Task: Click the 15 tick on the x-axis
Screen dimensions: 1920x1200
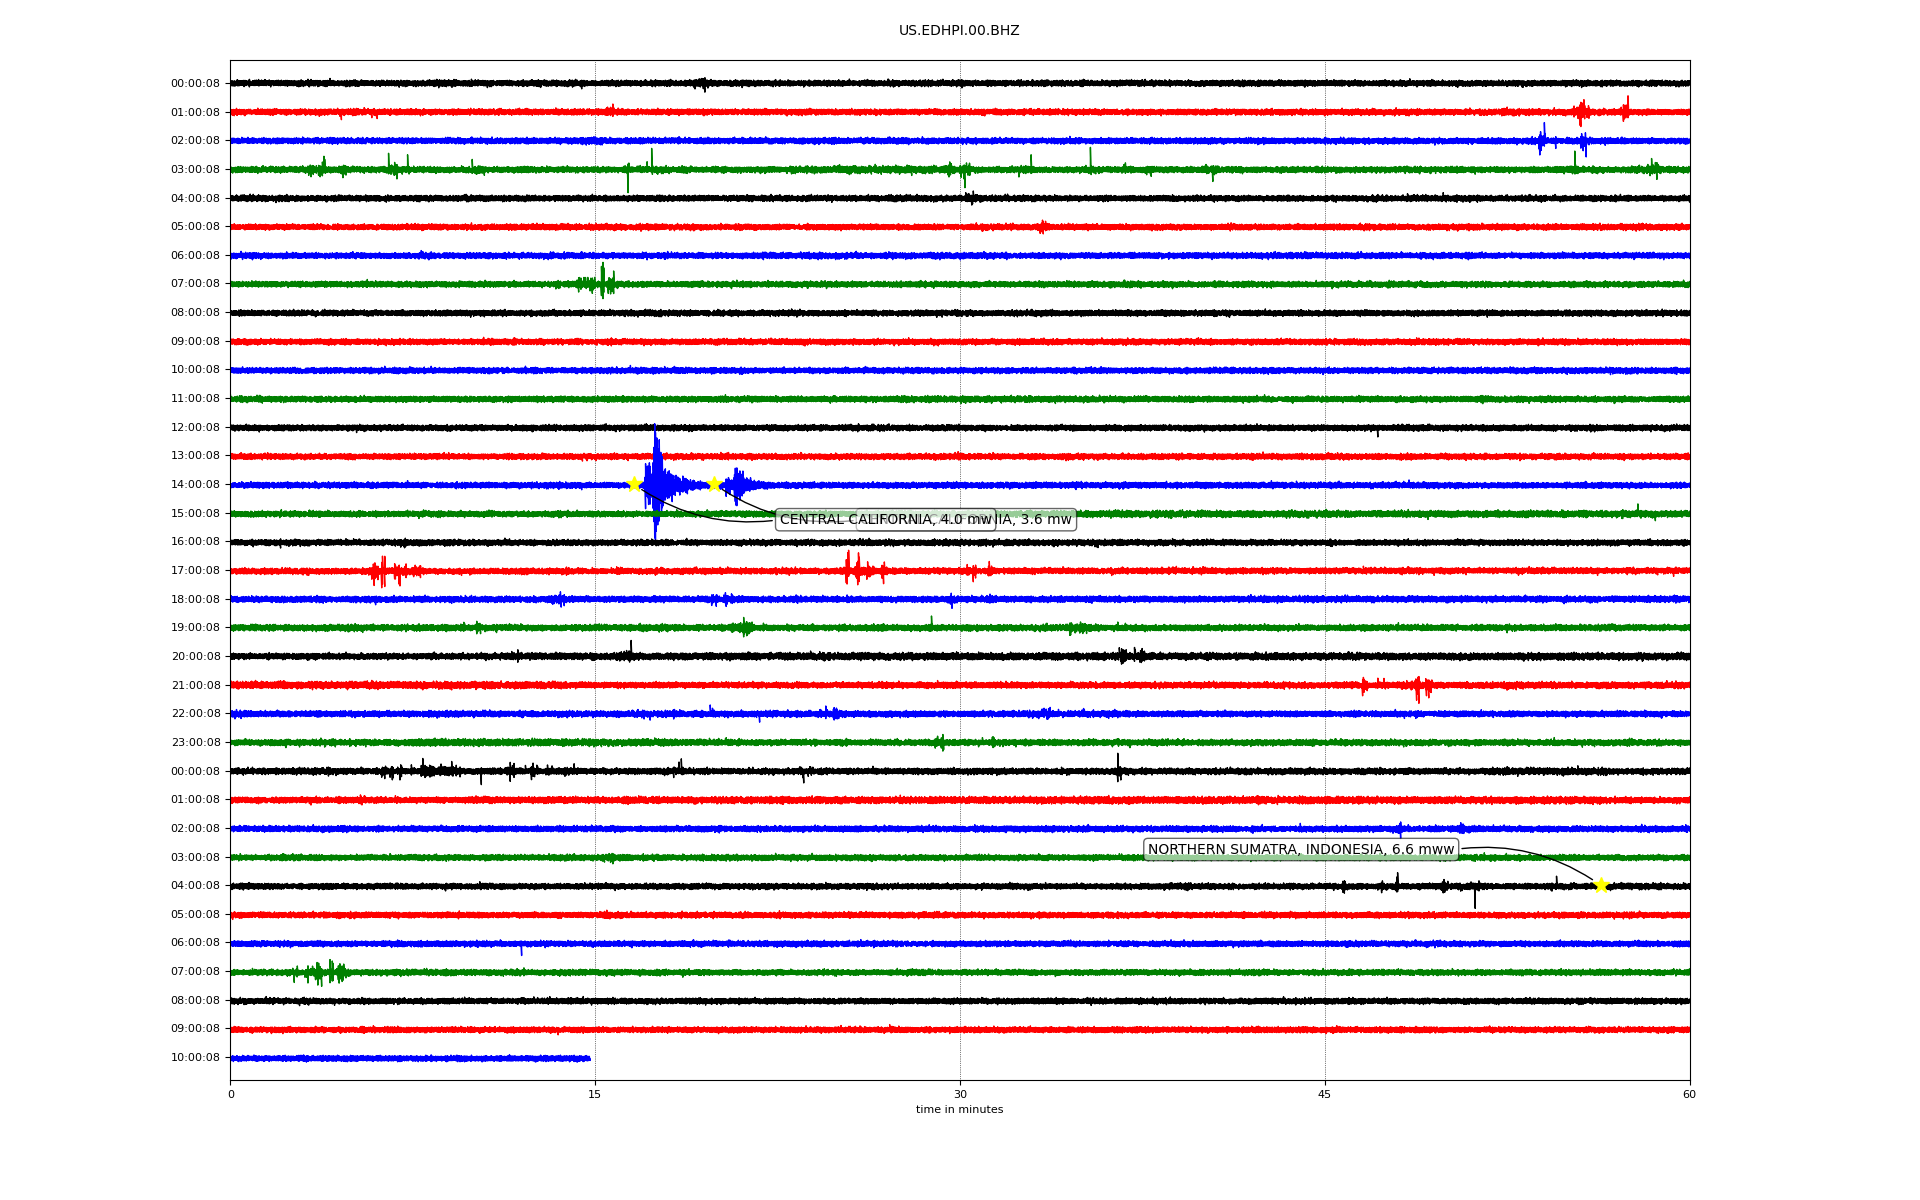Action: click(595, 1094)
